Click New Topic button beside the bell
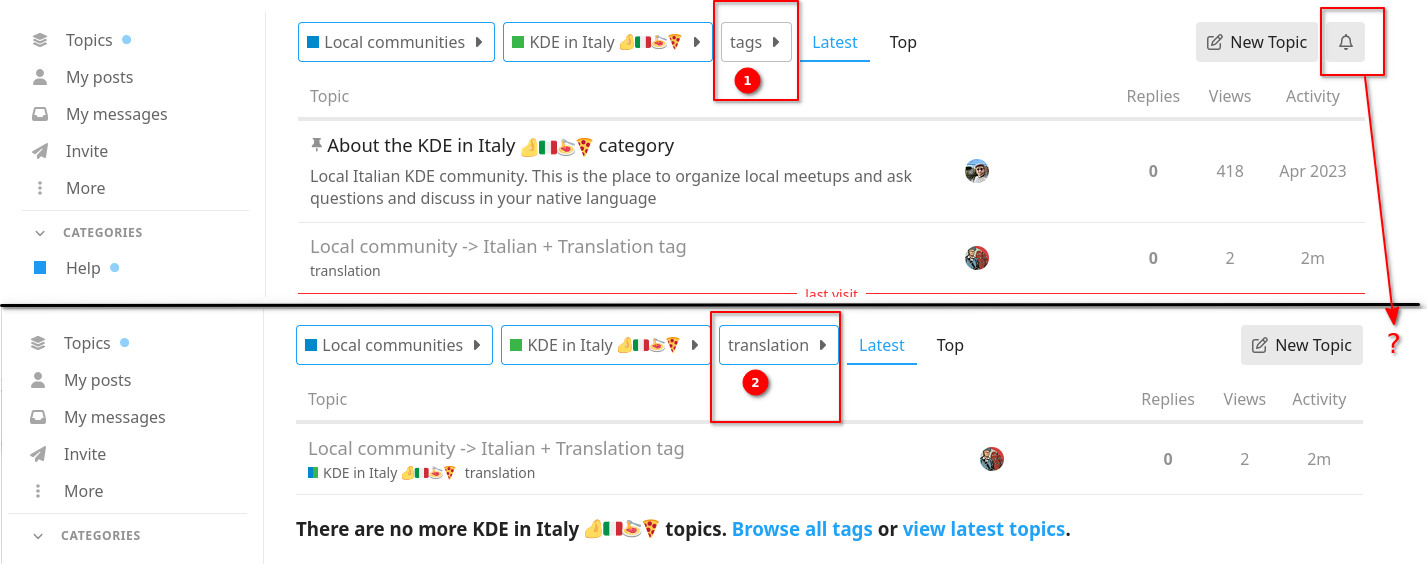The height and width of the screenshot is (564, 1427). 1257,42
